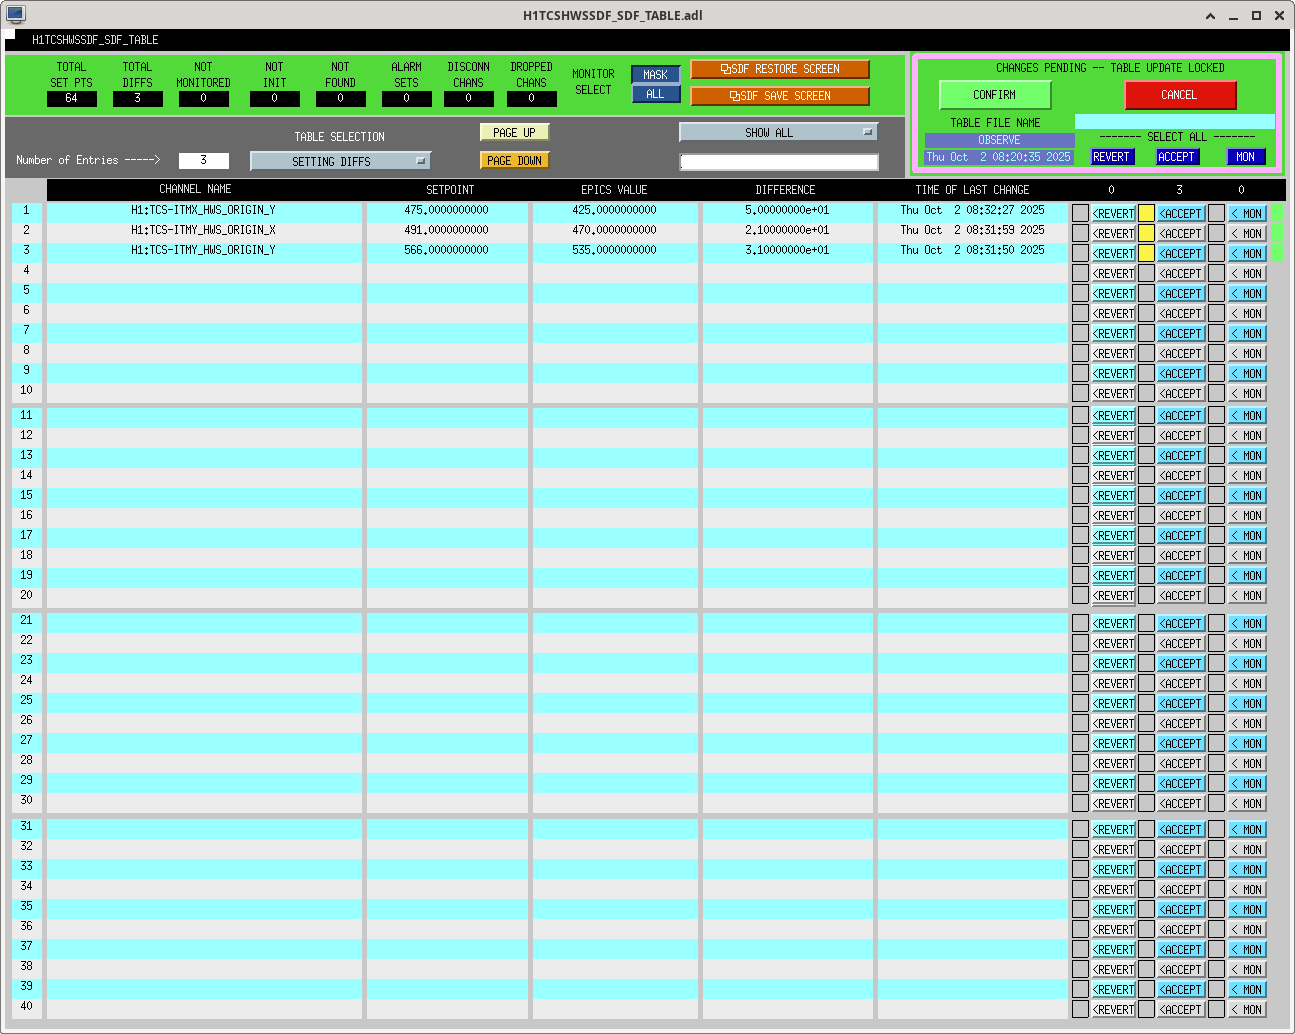Click the roll-up arrow in the title bar
This screenshot has width=1295, height=1034.
pyautogui.click(x=1210, y=15)
